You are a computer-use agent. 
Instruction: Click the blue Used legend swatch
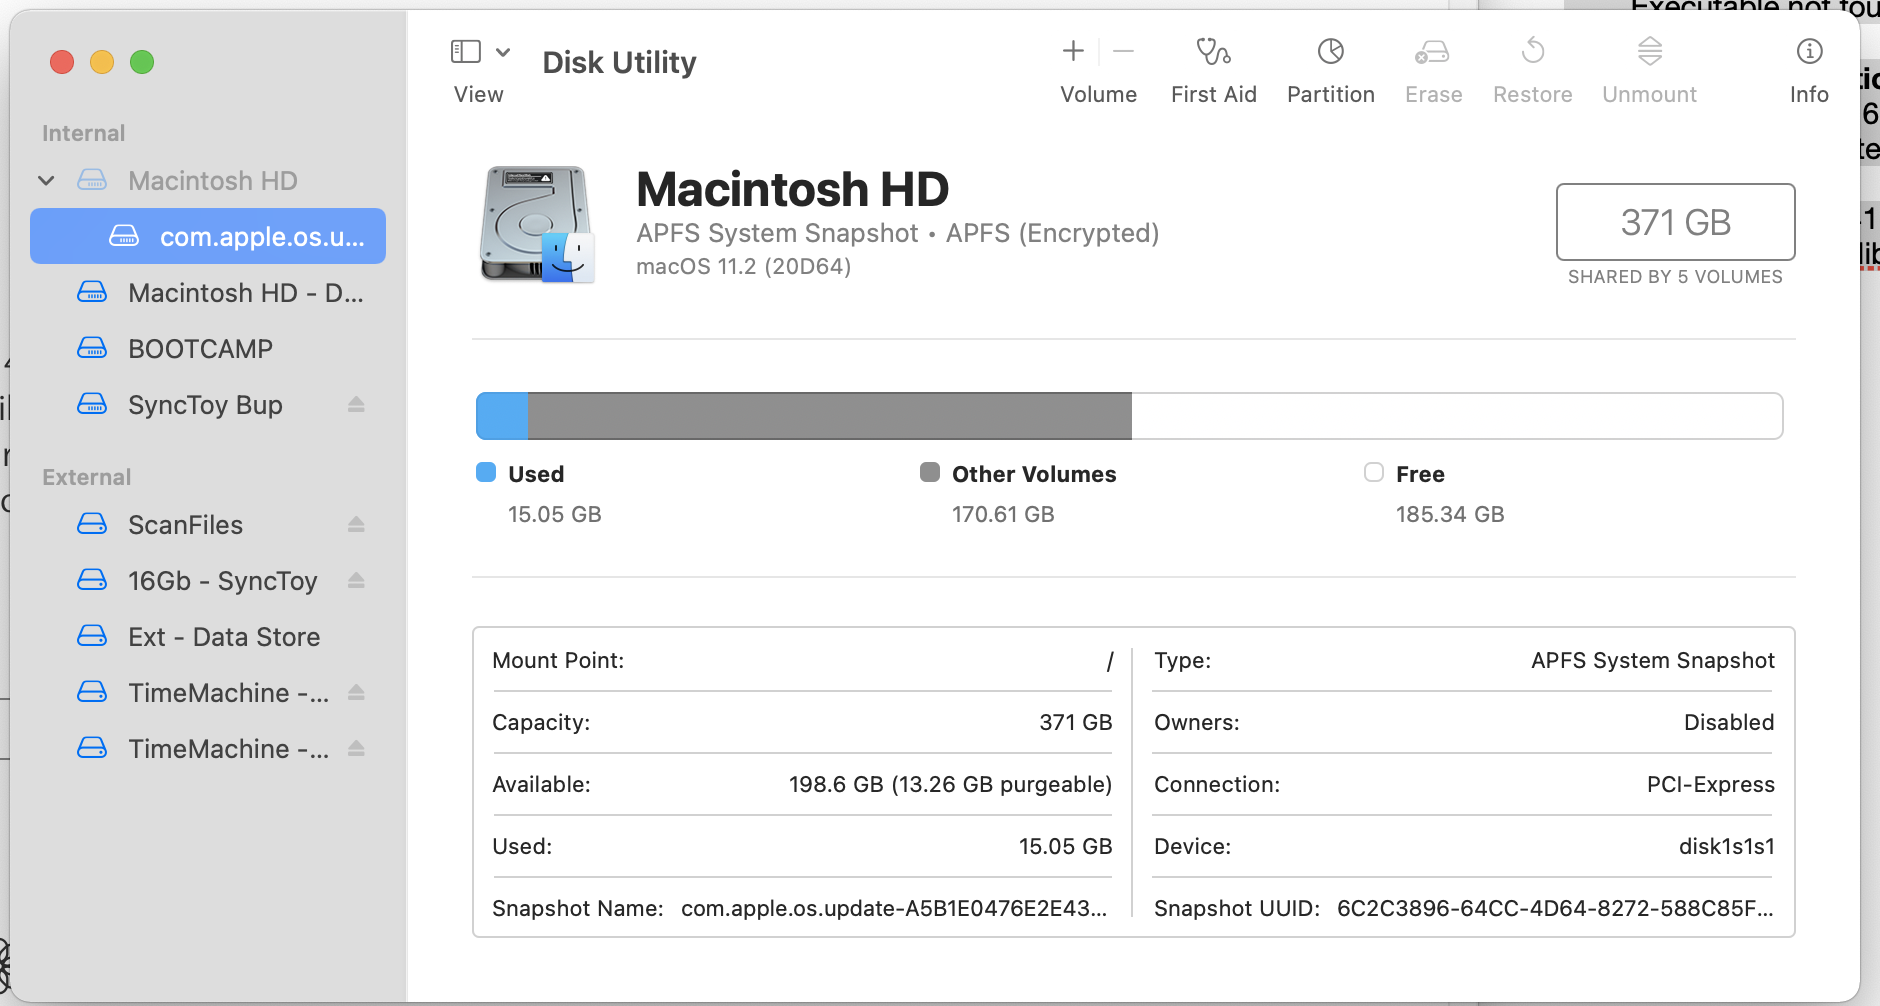click(486, 473)
